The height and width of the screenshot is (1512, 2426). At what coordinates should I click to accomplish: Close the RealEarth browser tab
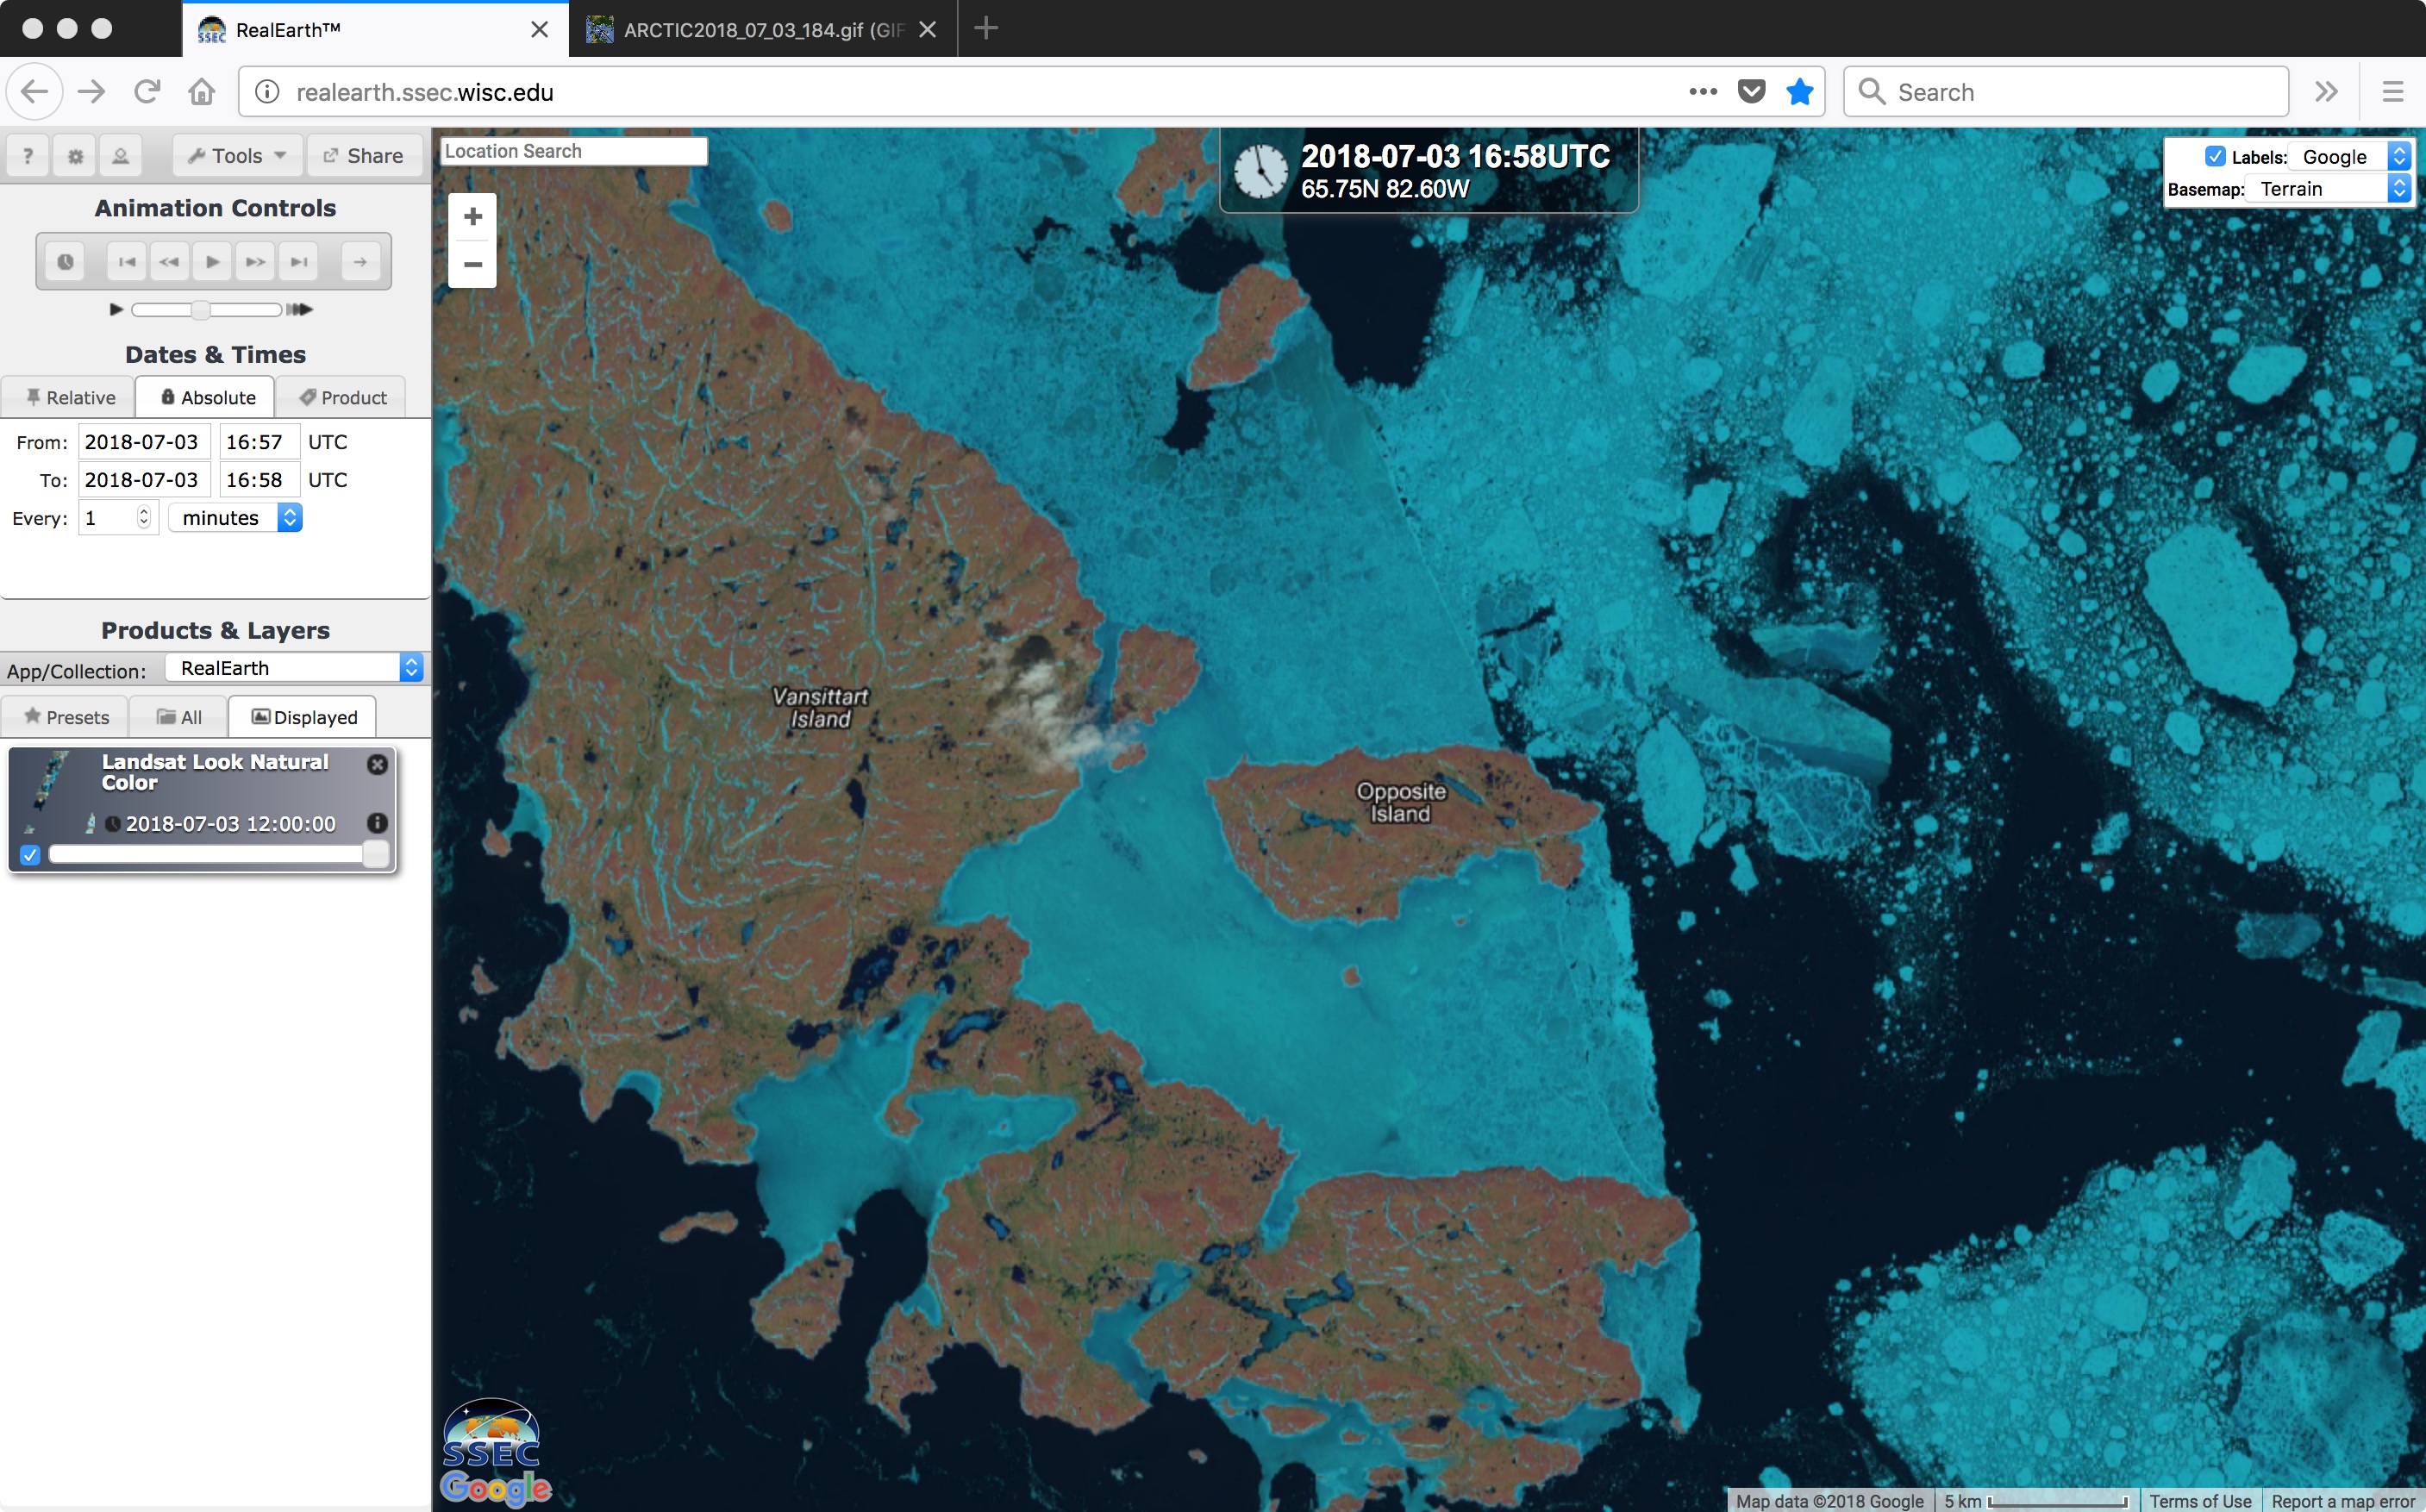539,29
